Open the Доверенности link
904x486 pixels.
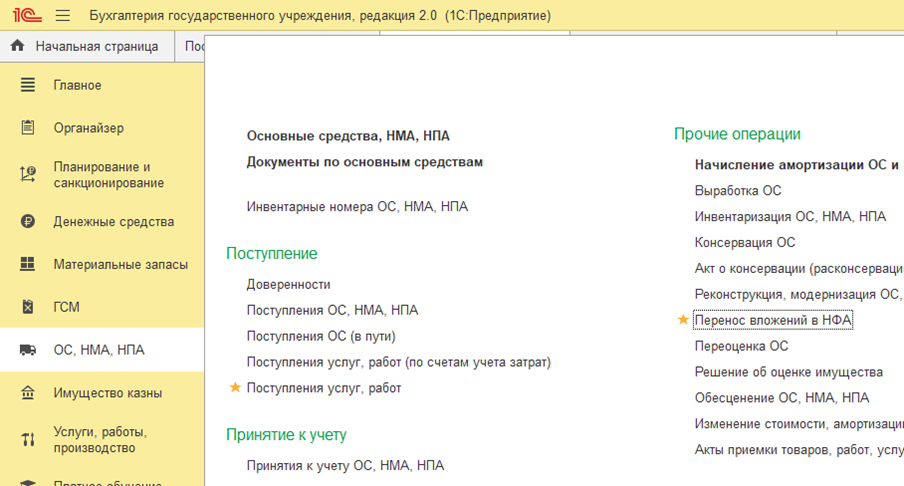[x=289, y=284]
